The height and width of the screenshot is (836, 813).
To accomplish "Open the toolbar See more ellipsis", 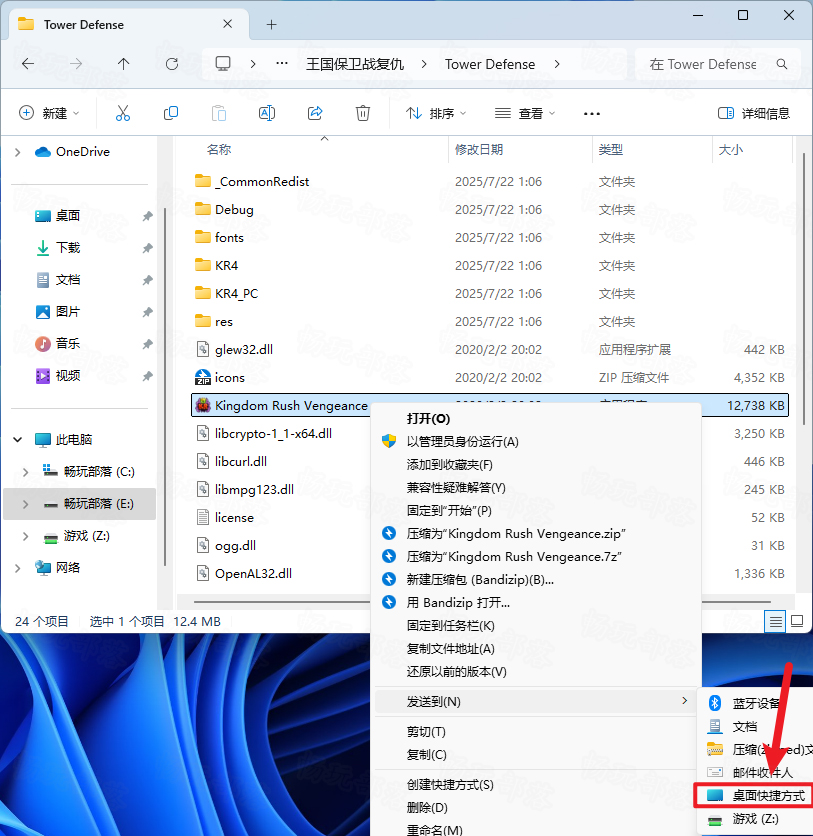I will tap(592, 114).
